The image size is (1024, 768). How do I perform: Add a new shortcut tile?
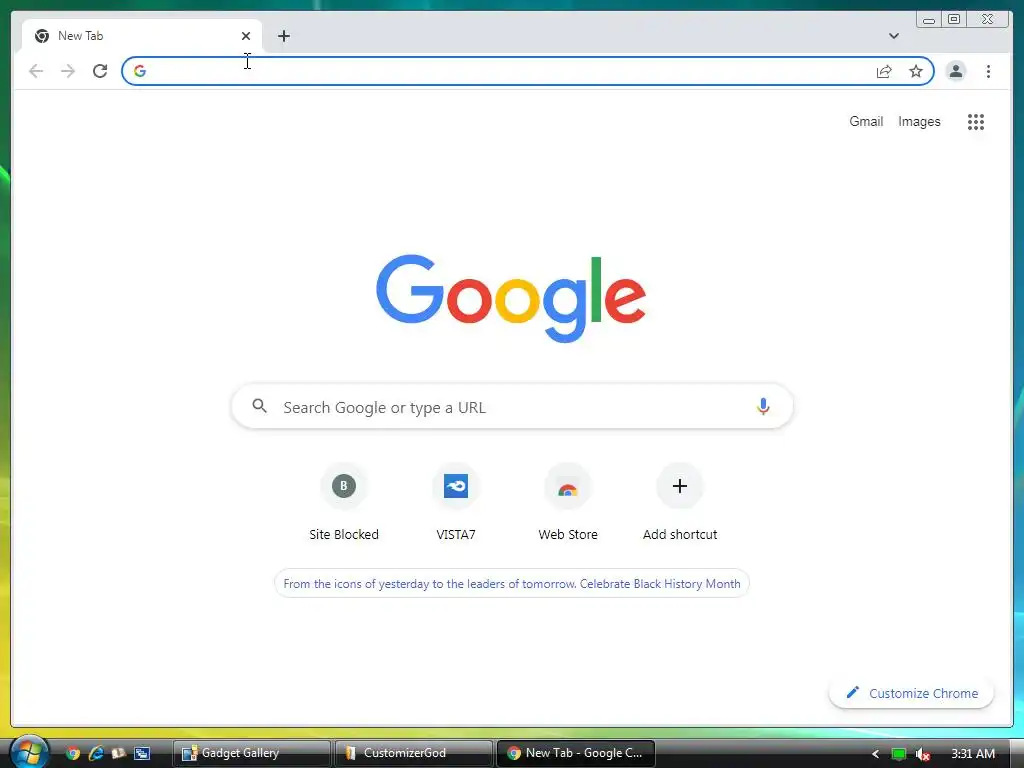coord(680,502)
